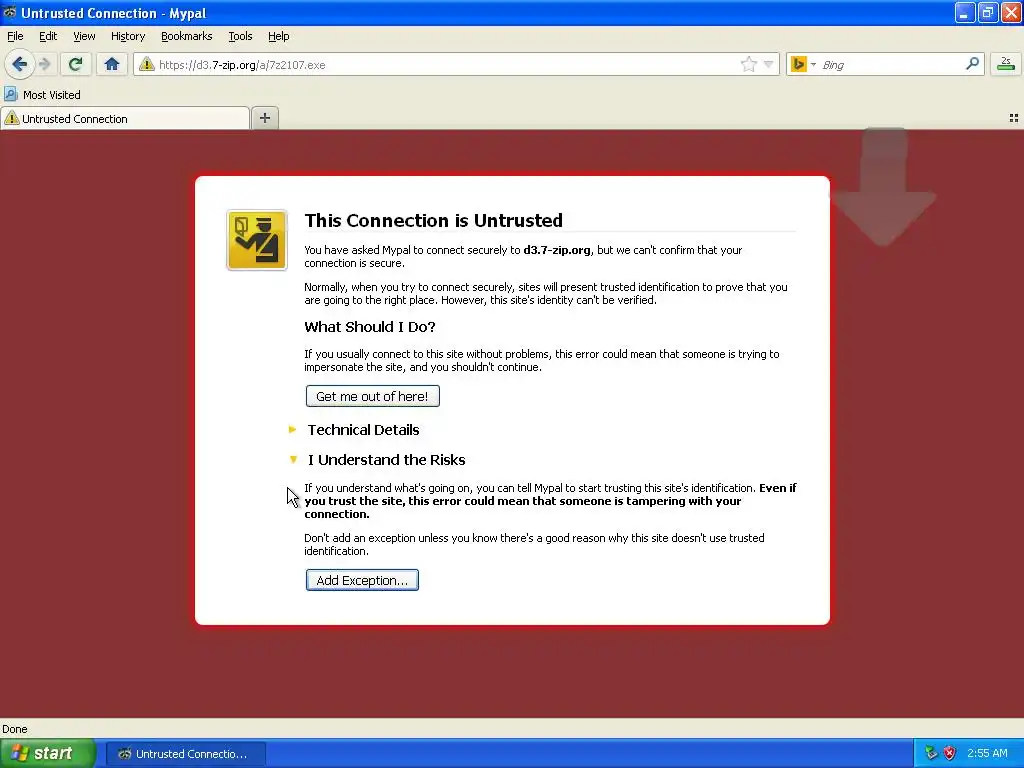Minimize the Mypal window

(x=965, y=12)
